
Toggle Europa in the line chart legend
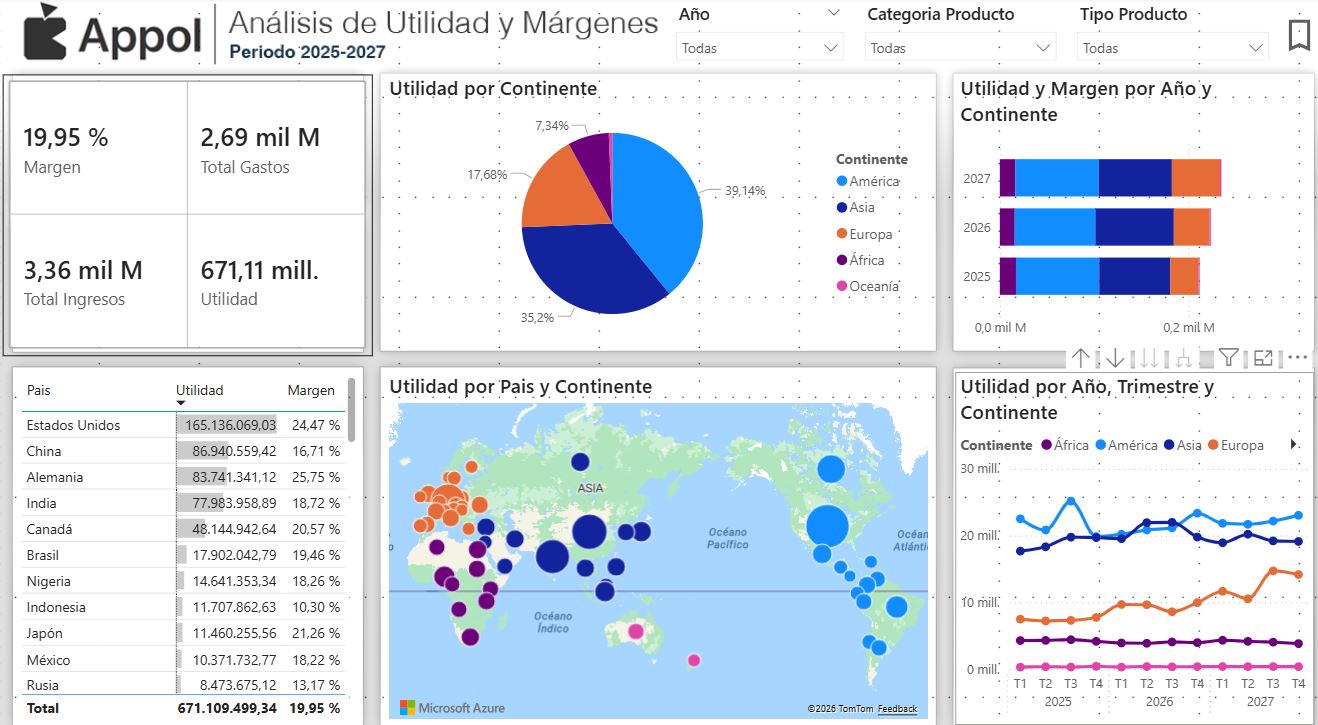(x=1238, y=444)
